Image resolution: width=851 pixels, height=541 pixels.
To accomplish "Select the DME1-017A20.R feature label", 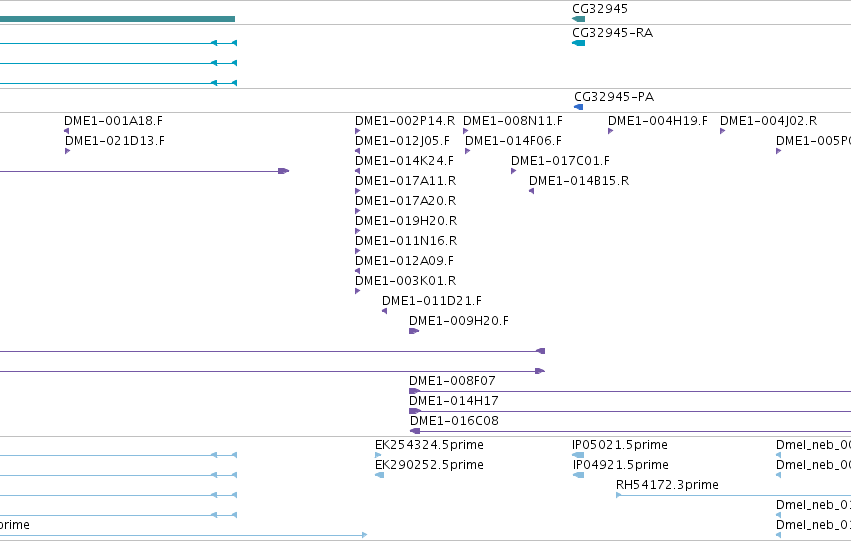I will click(405, 201).
